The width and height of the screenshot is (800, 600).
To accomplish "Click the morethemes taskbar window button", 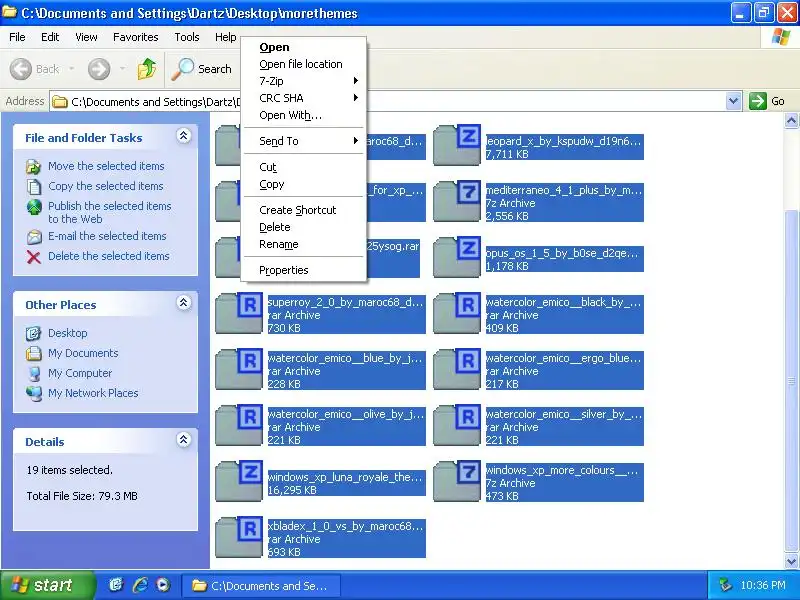I will tap(261, 586).
